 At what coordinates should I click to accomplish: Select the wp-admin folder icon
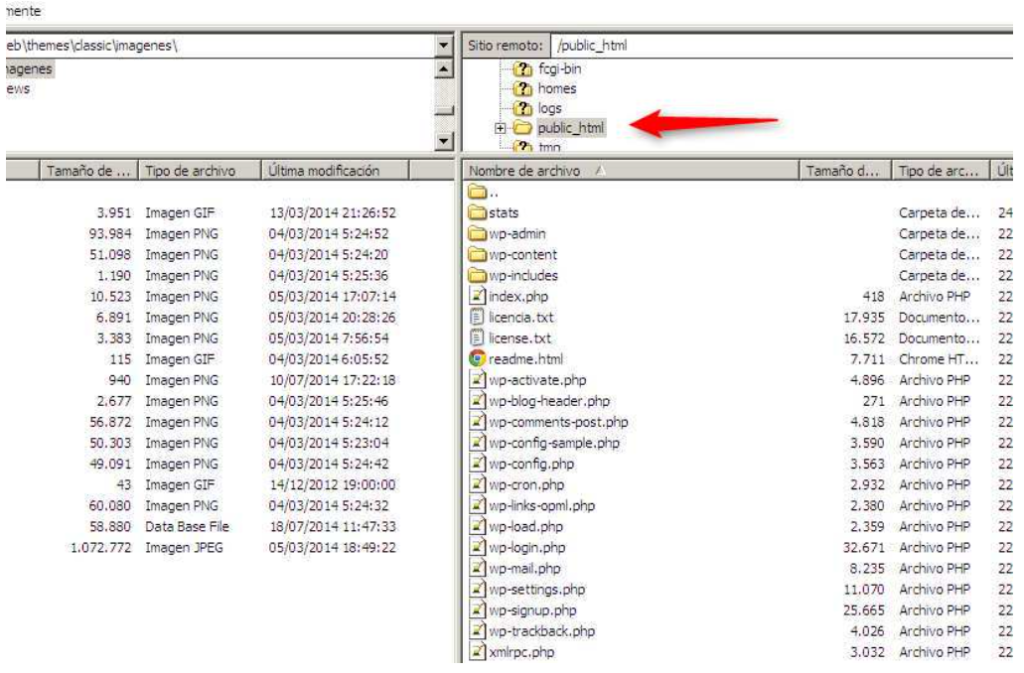point(477,234)
